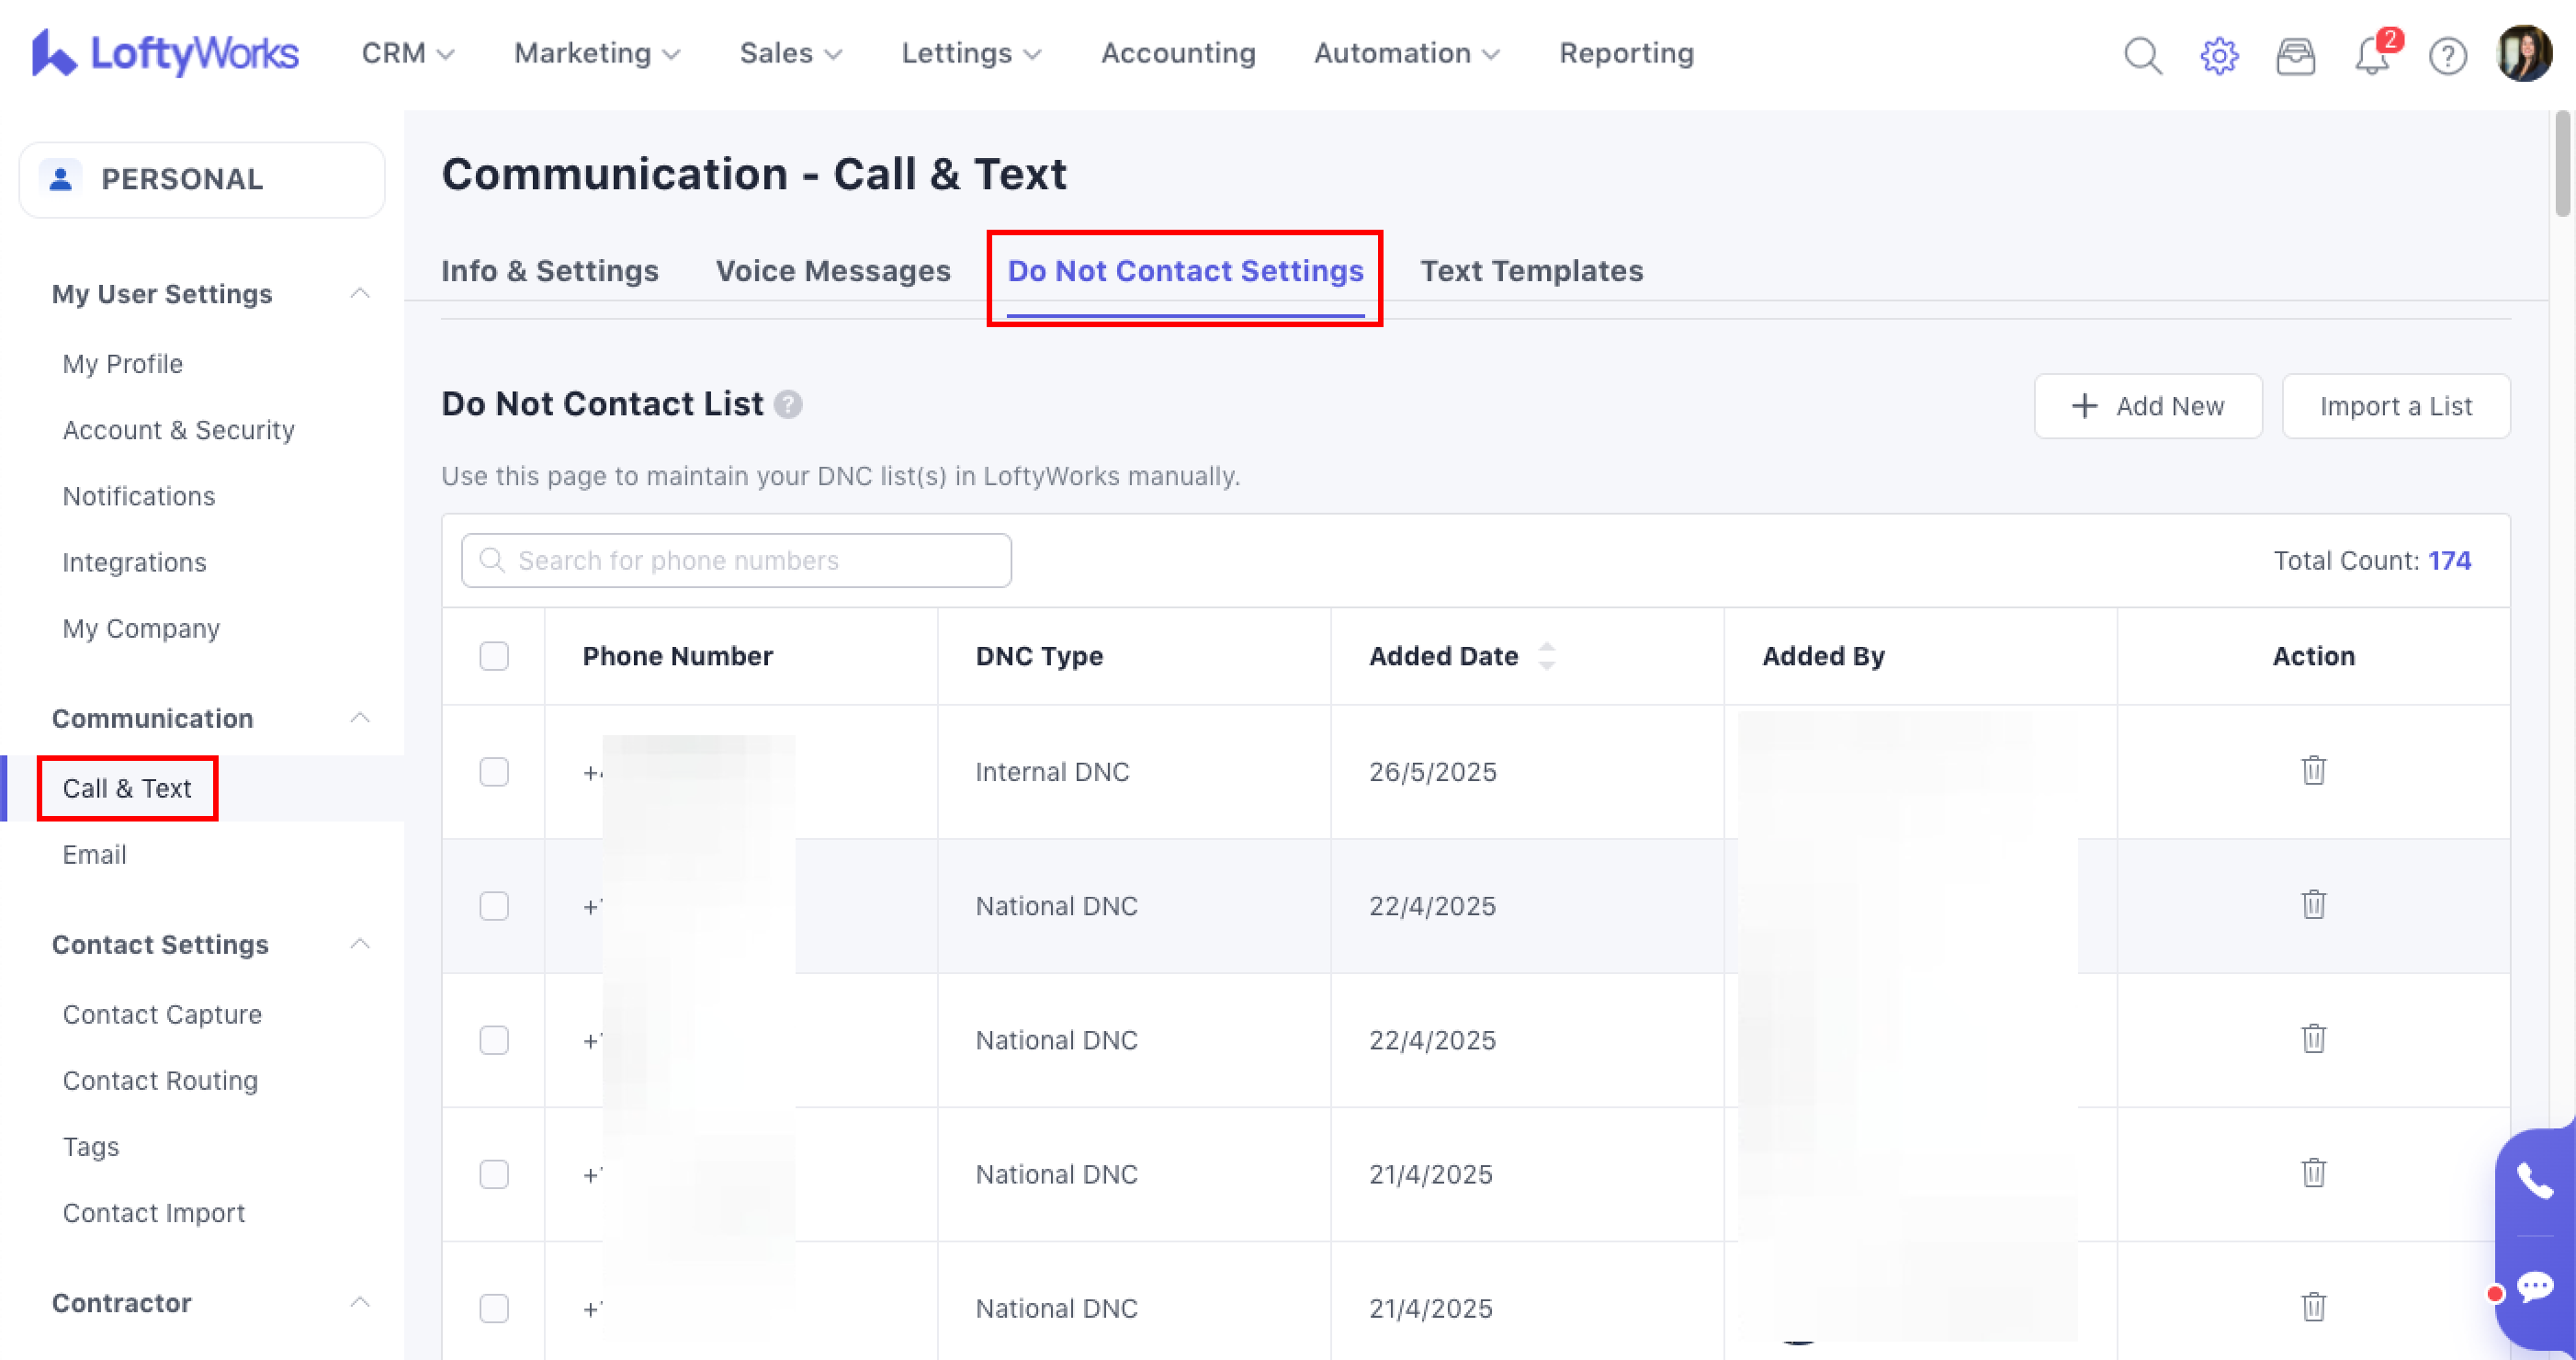Open the inbox tray icon
Screen dimensions: 2576x1360
point(2295,56)
